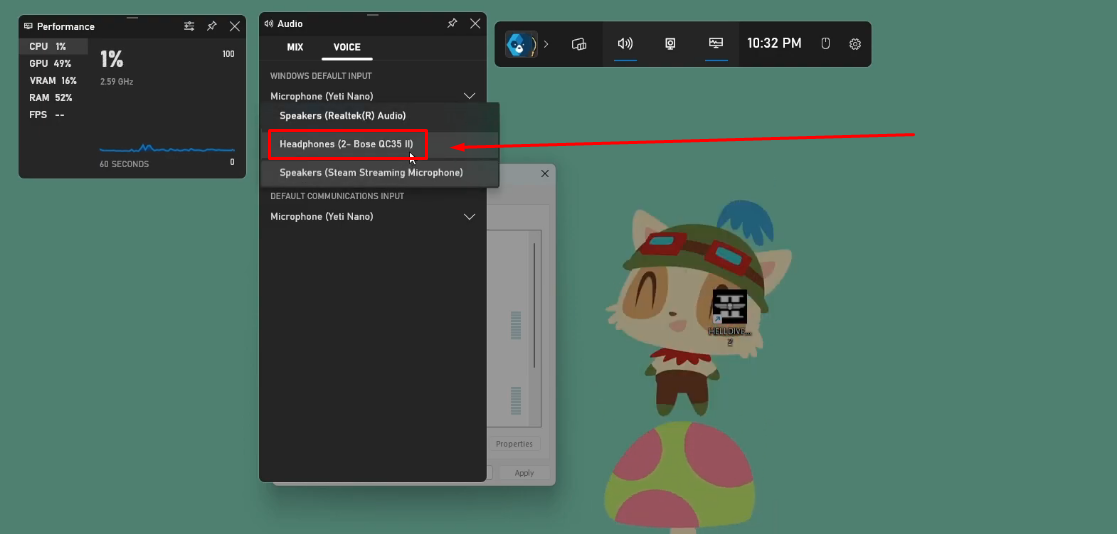Close the Audio widget
Image resolution: width=1117 pixels, height=534 pixels.
[475, 23]
